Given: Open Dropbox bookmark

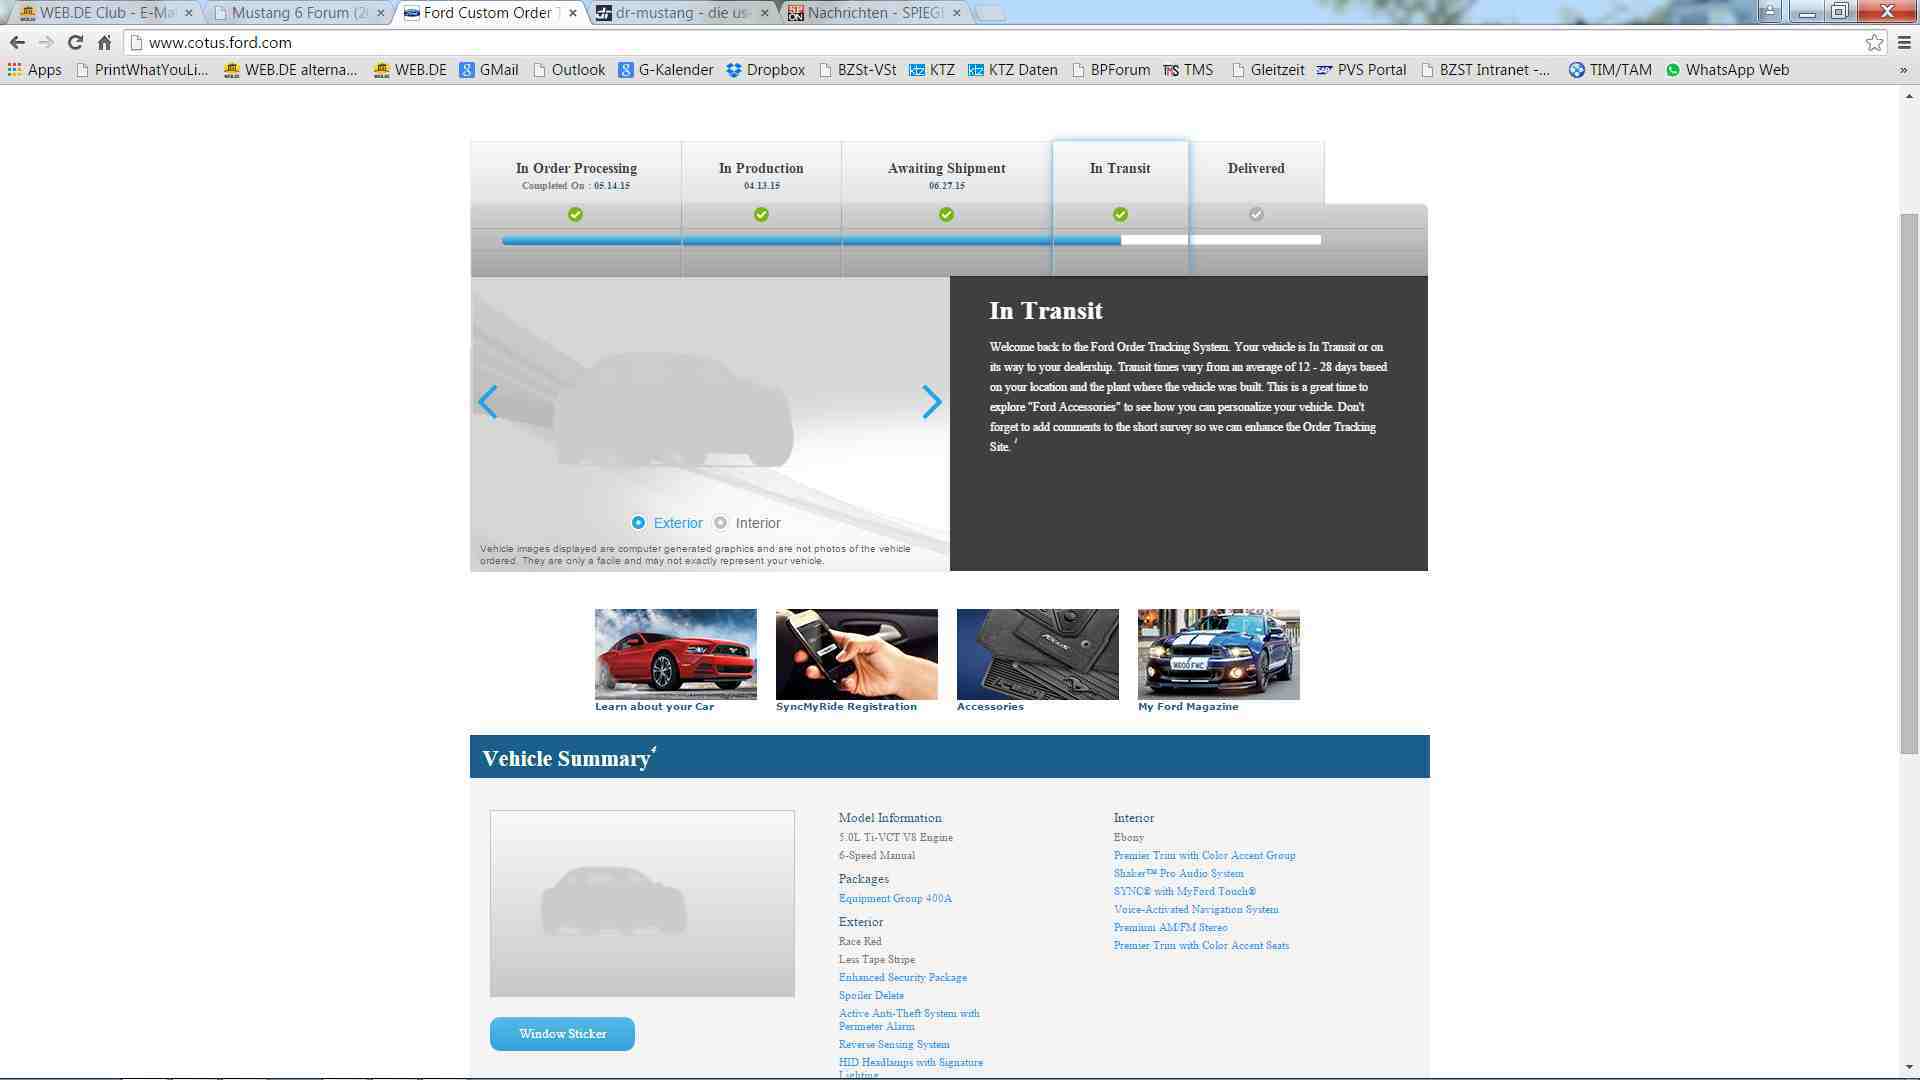Looking at the screenshot, I should [765, 70].
